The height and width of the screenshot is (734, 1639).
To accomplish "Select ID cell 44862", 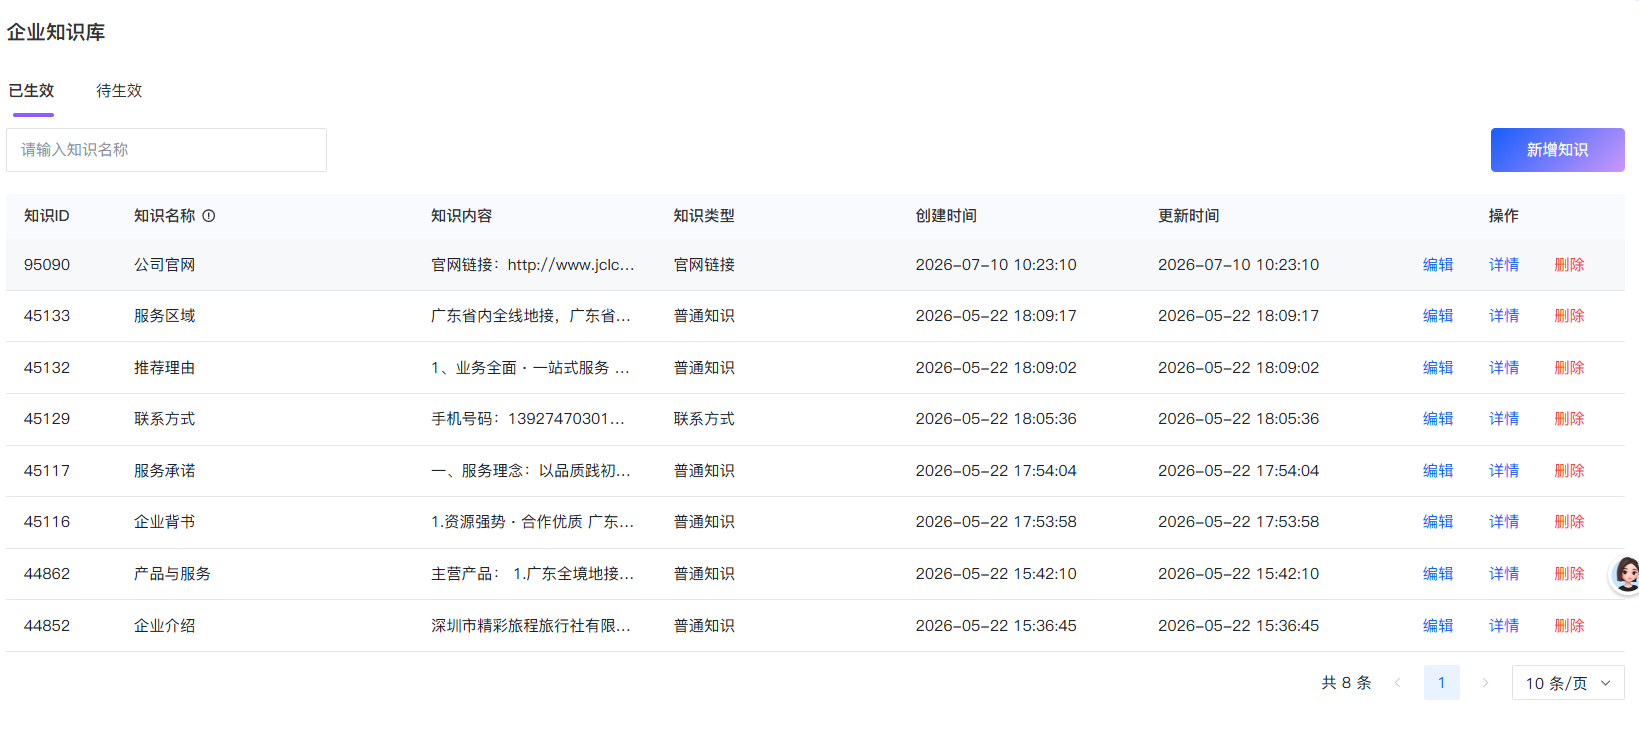I will 47,574.
